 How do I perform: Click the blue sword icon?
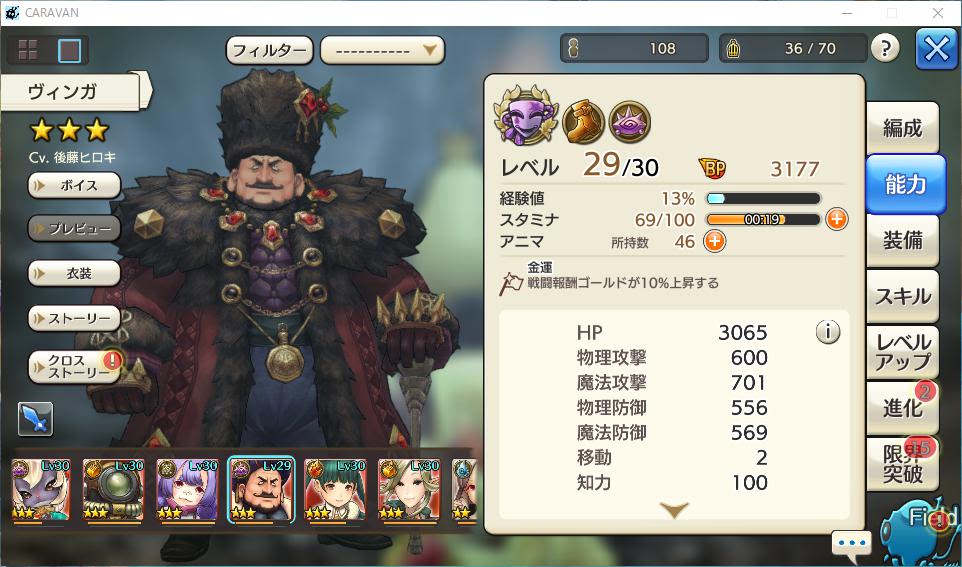coord(36,419)
